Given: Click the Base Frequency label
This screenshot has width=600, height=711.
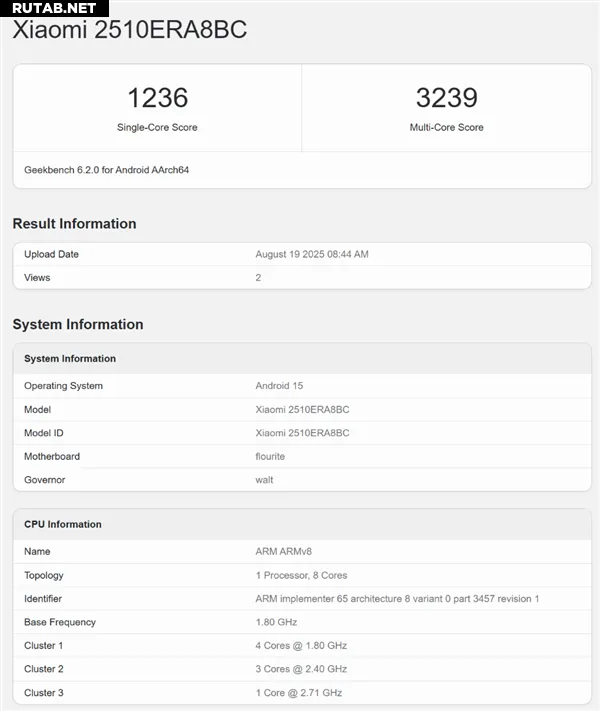Looking at the screenshot, I should (60, 622).
